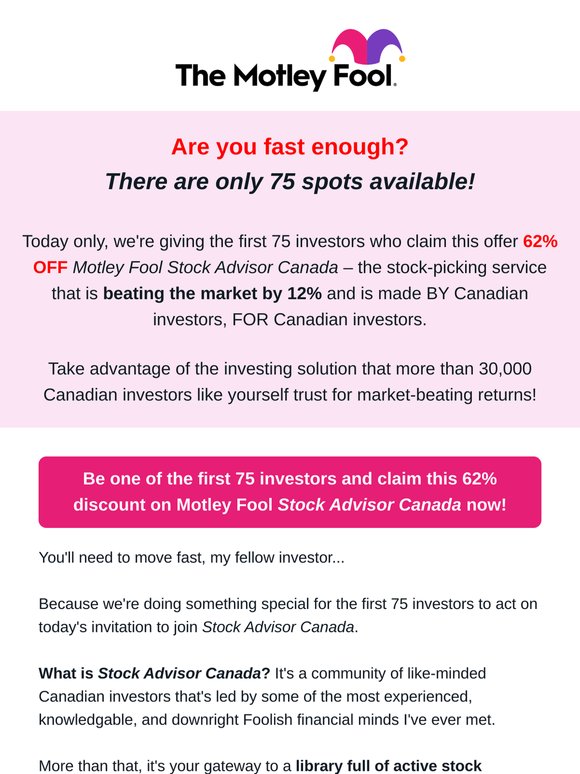This screenshot has height=774, width=580.
Task: Click 'You'll need to move fast' line
Action: click(192, 557)
